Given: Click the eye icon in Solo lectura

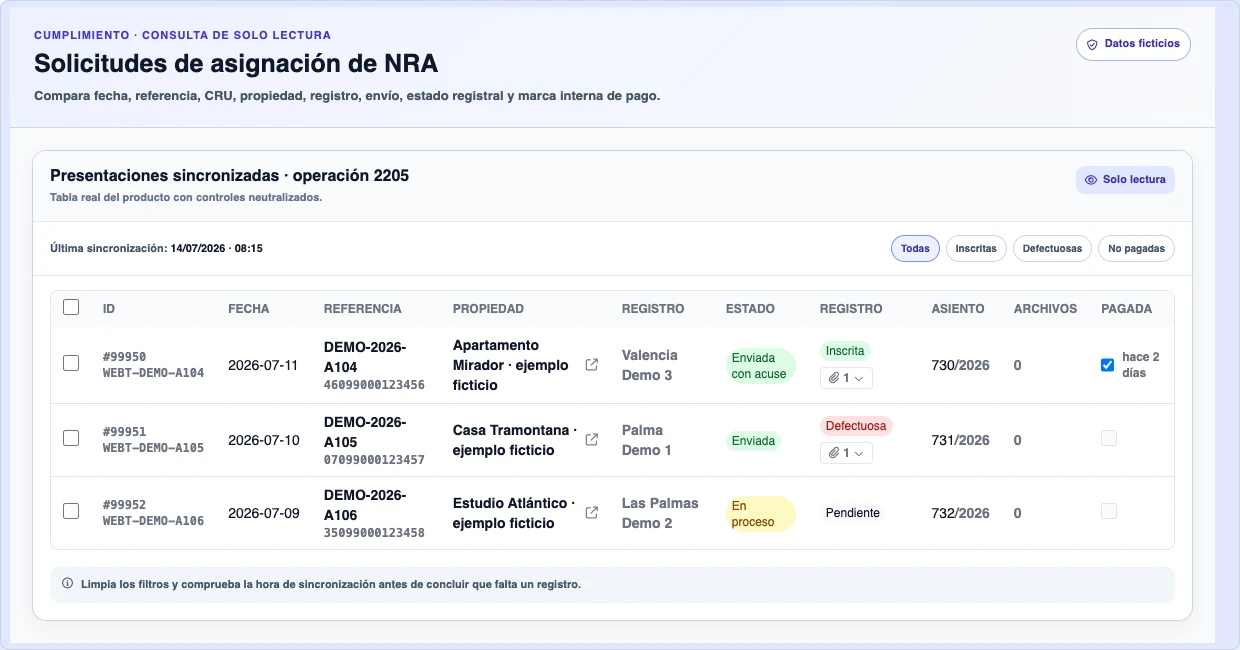Looking at the screenshot, I should click(1091, 180).
